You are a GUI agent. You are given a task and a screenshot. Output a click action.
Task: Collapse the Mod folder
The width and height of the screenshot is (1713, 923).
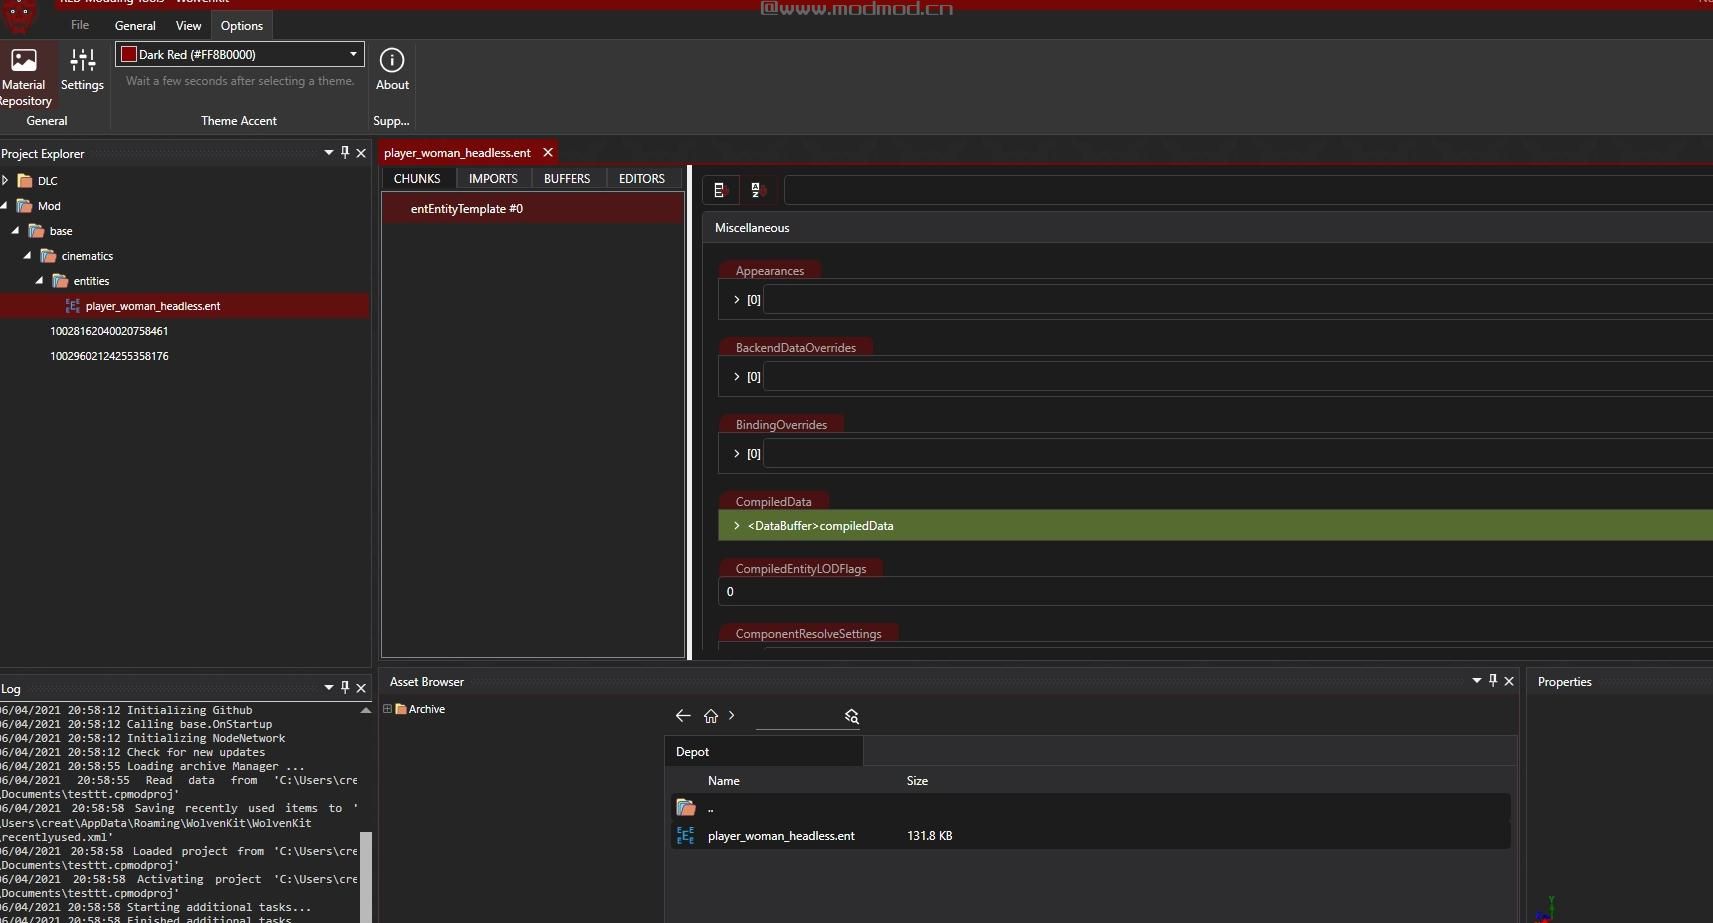(x=6, y=206)
